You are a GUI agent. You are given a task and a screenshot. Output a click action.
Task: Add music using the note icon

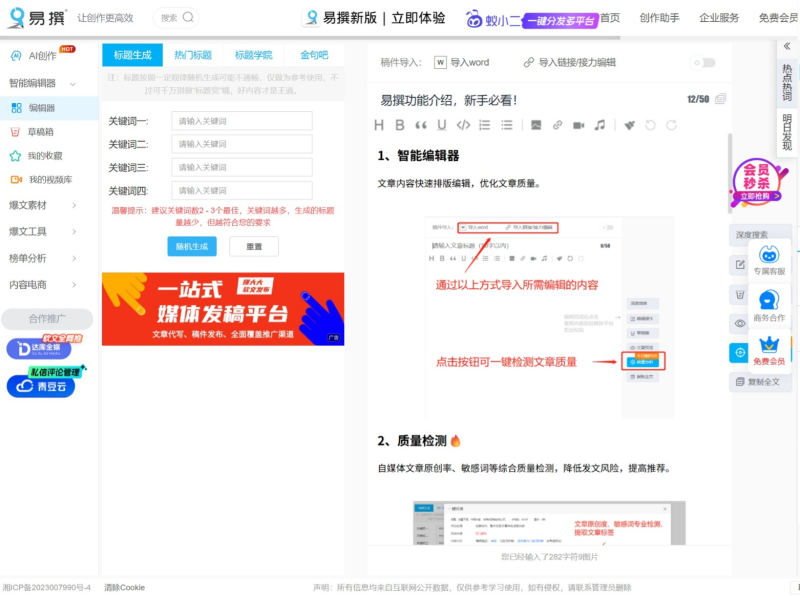click(x=600, y=125)
